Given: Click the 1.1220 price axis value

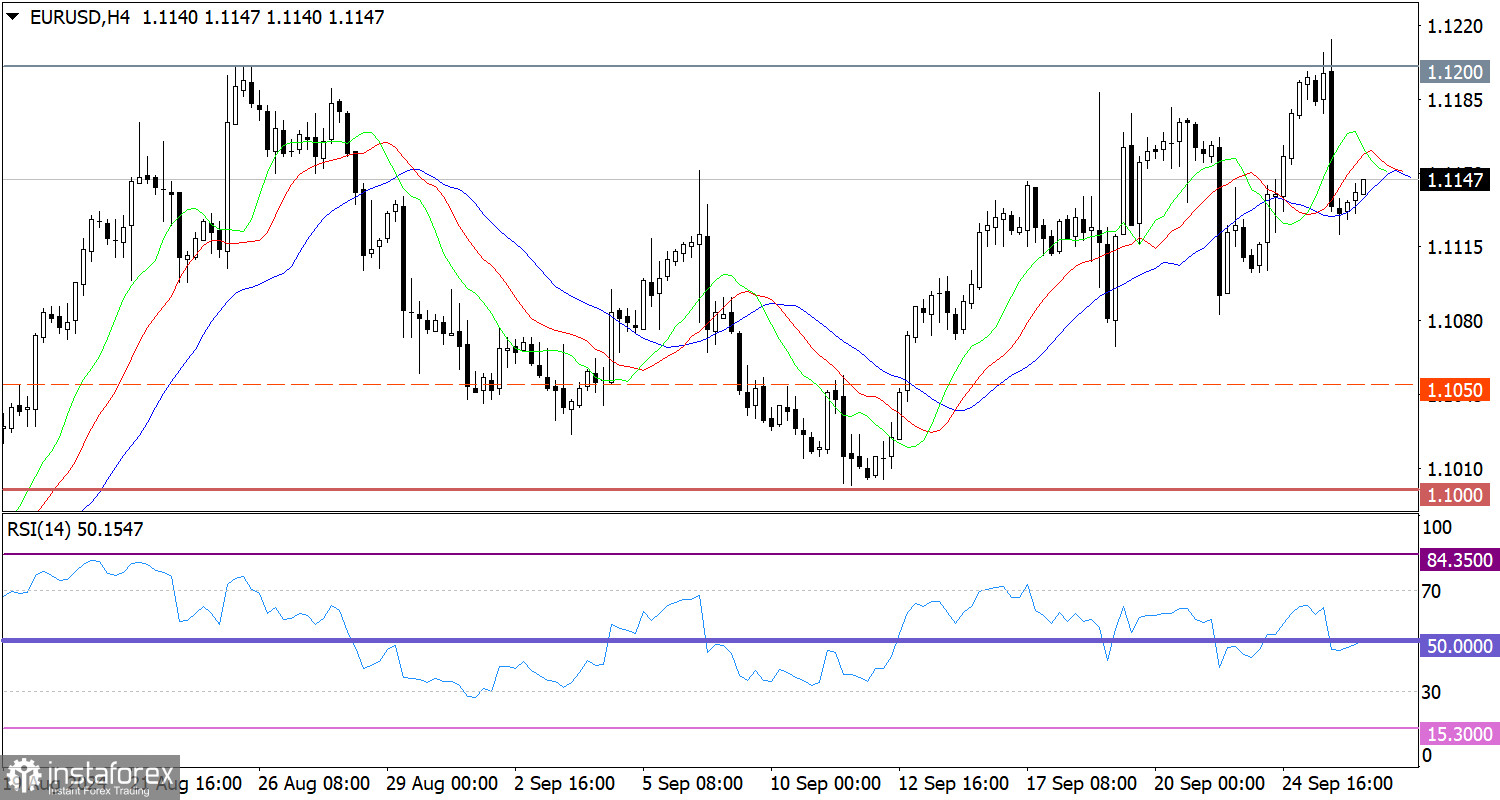Looking at the screenshot, I should pyautogui.click(x=1455, y=28).
